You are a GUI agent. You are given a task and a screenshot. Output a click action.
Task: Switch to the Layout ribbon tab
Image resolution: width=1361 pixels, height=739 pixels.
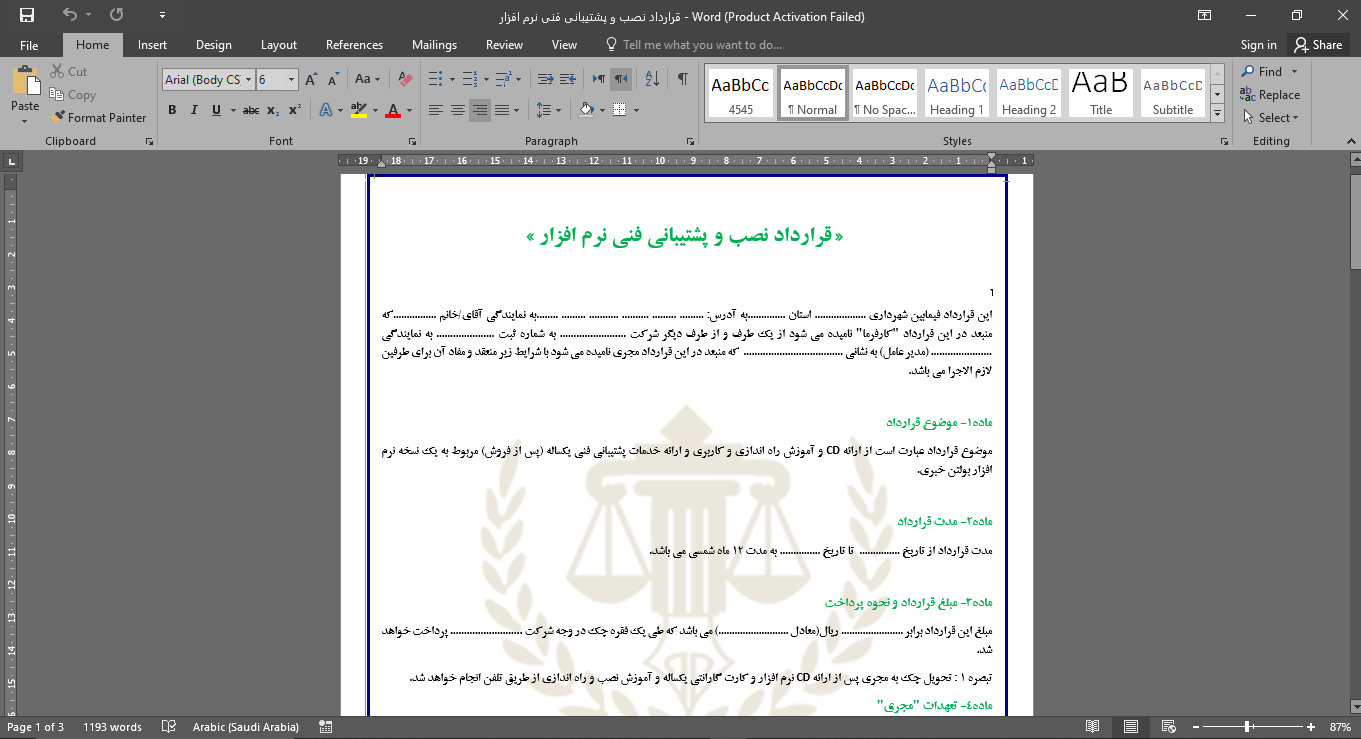[x=278, y=45]
